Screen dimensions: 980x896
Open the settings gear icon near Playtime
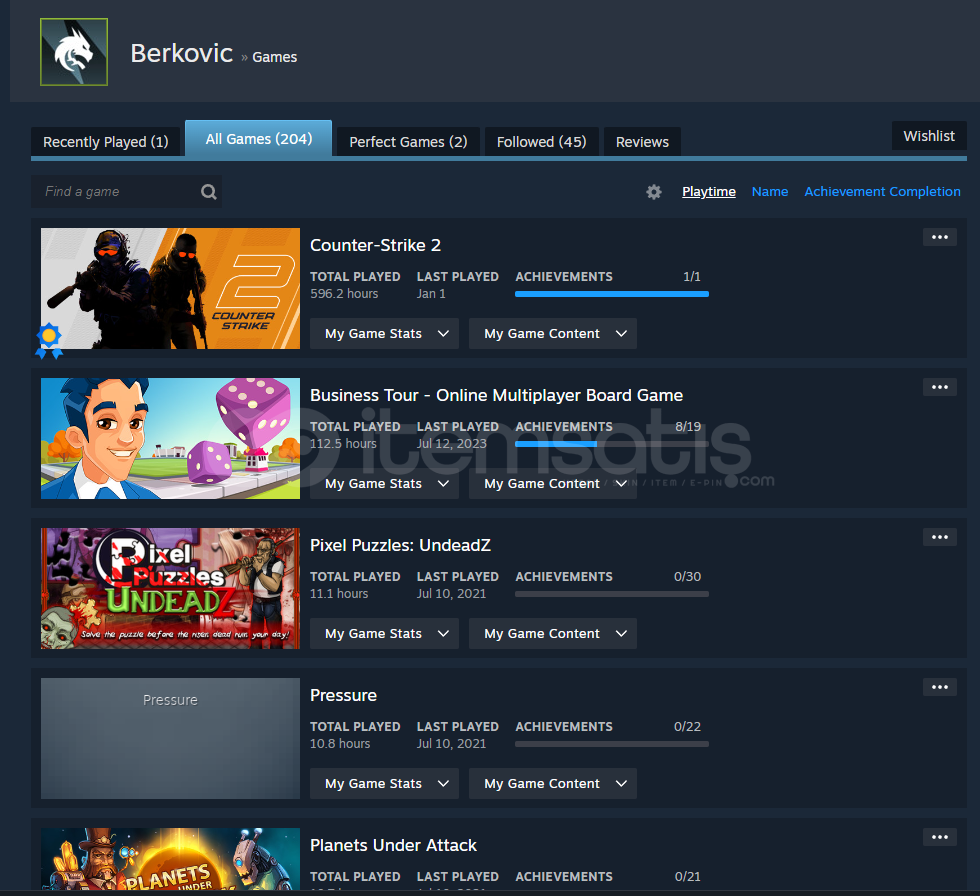[654, 192]
